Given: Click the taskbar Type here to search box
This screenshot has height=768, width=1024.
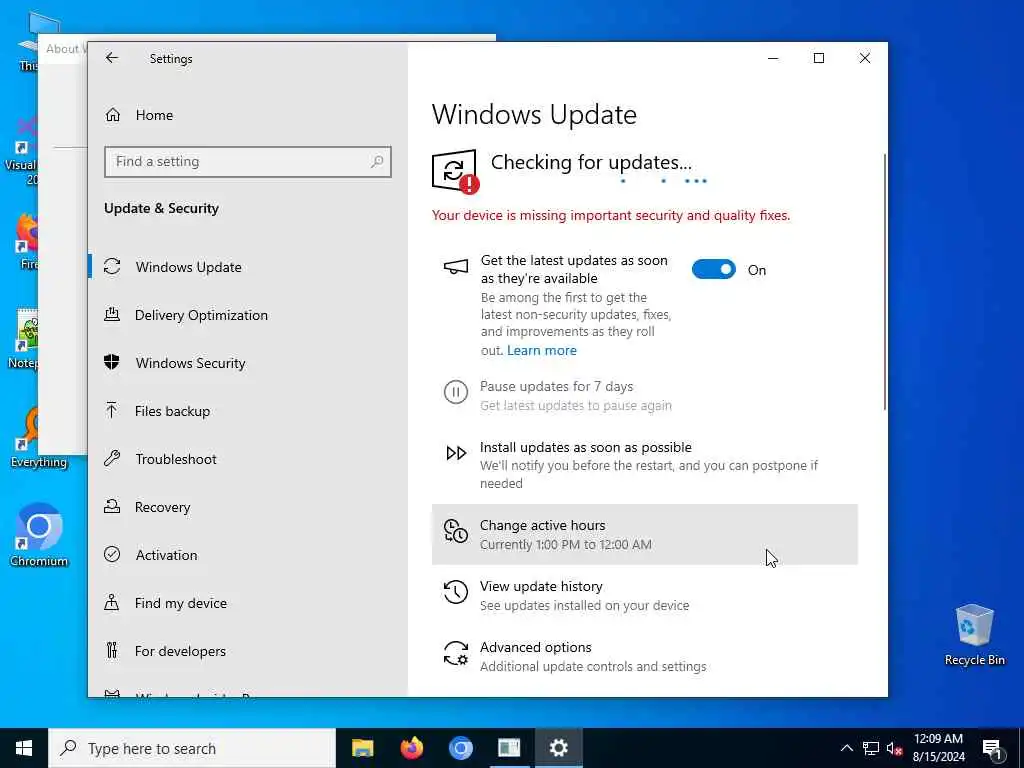Looking at the screenshot, I should 192,748.
